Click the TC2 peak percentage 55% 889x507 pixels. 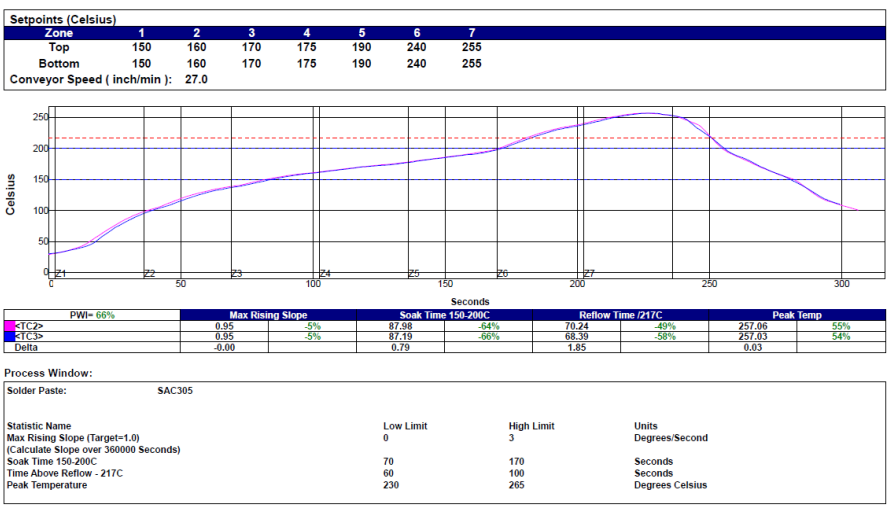841,326
